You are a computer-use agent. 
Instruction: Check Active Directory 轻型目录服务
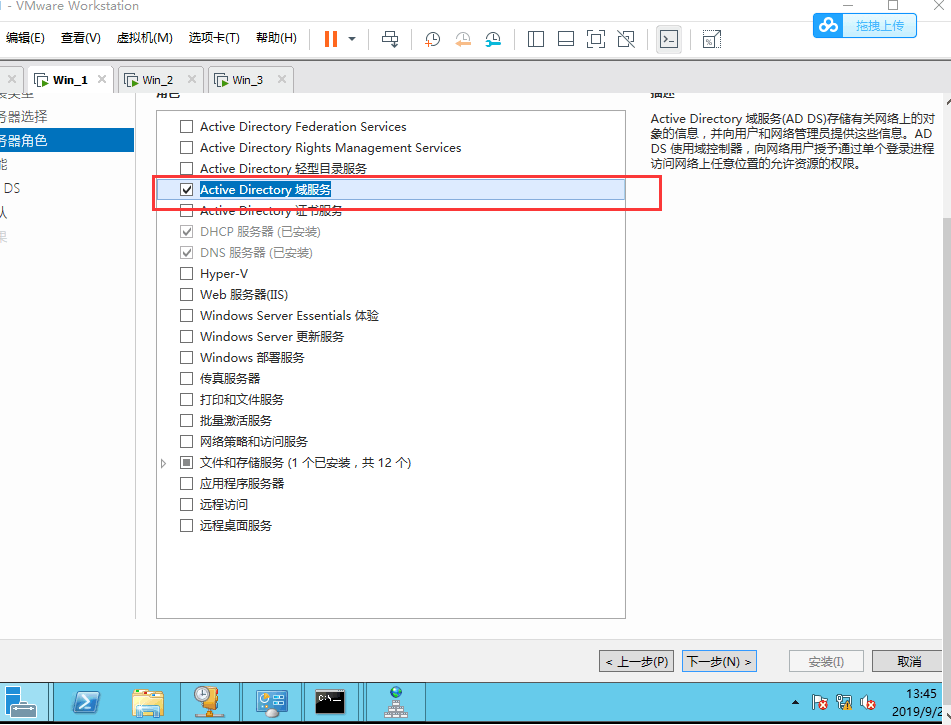(x=187, y=169)
